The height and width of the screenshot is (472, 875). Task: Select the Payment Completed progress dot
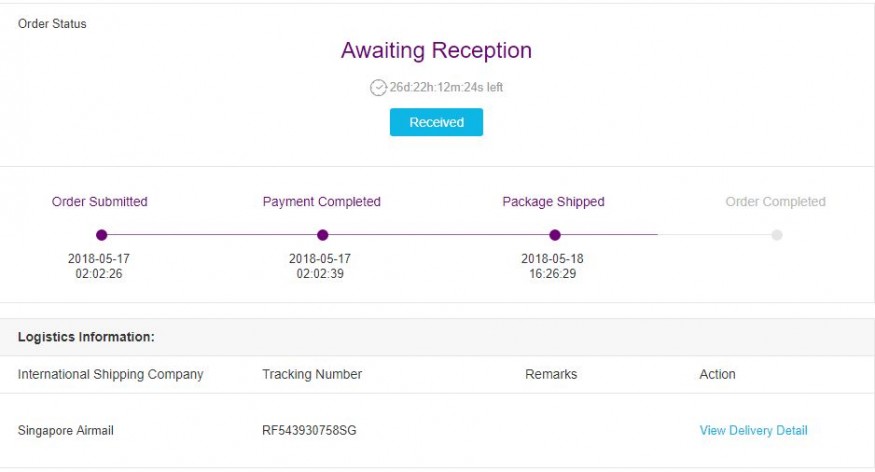323,235
